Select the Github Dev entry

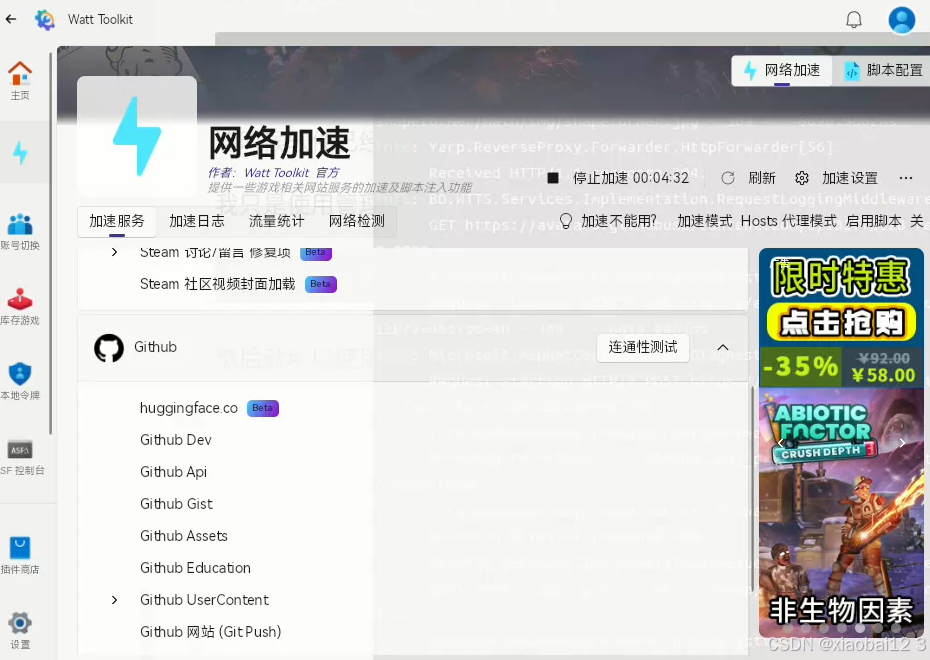[x=176, y=440]
